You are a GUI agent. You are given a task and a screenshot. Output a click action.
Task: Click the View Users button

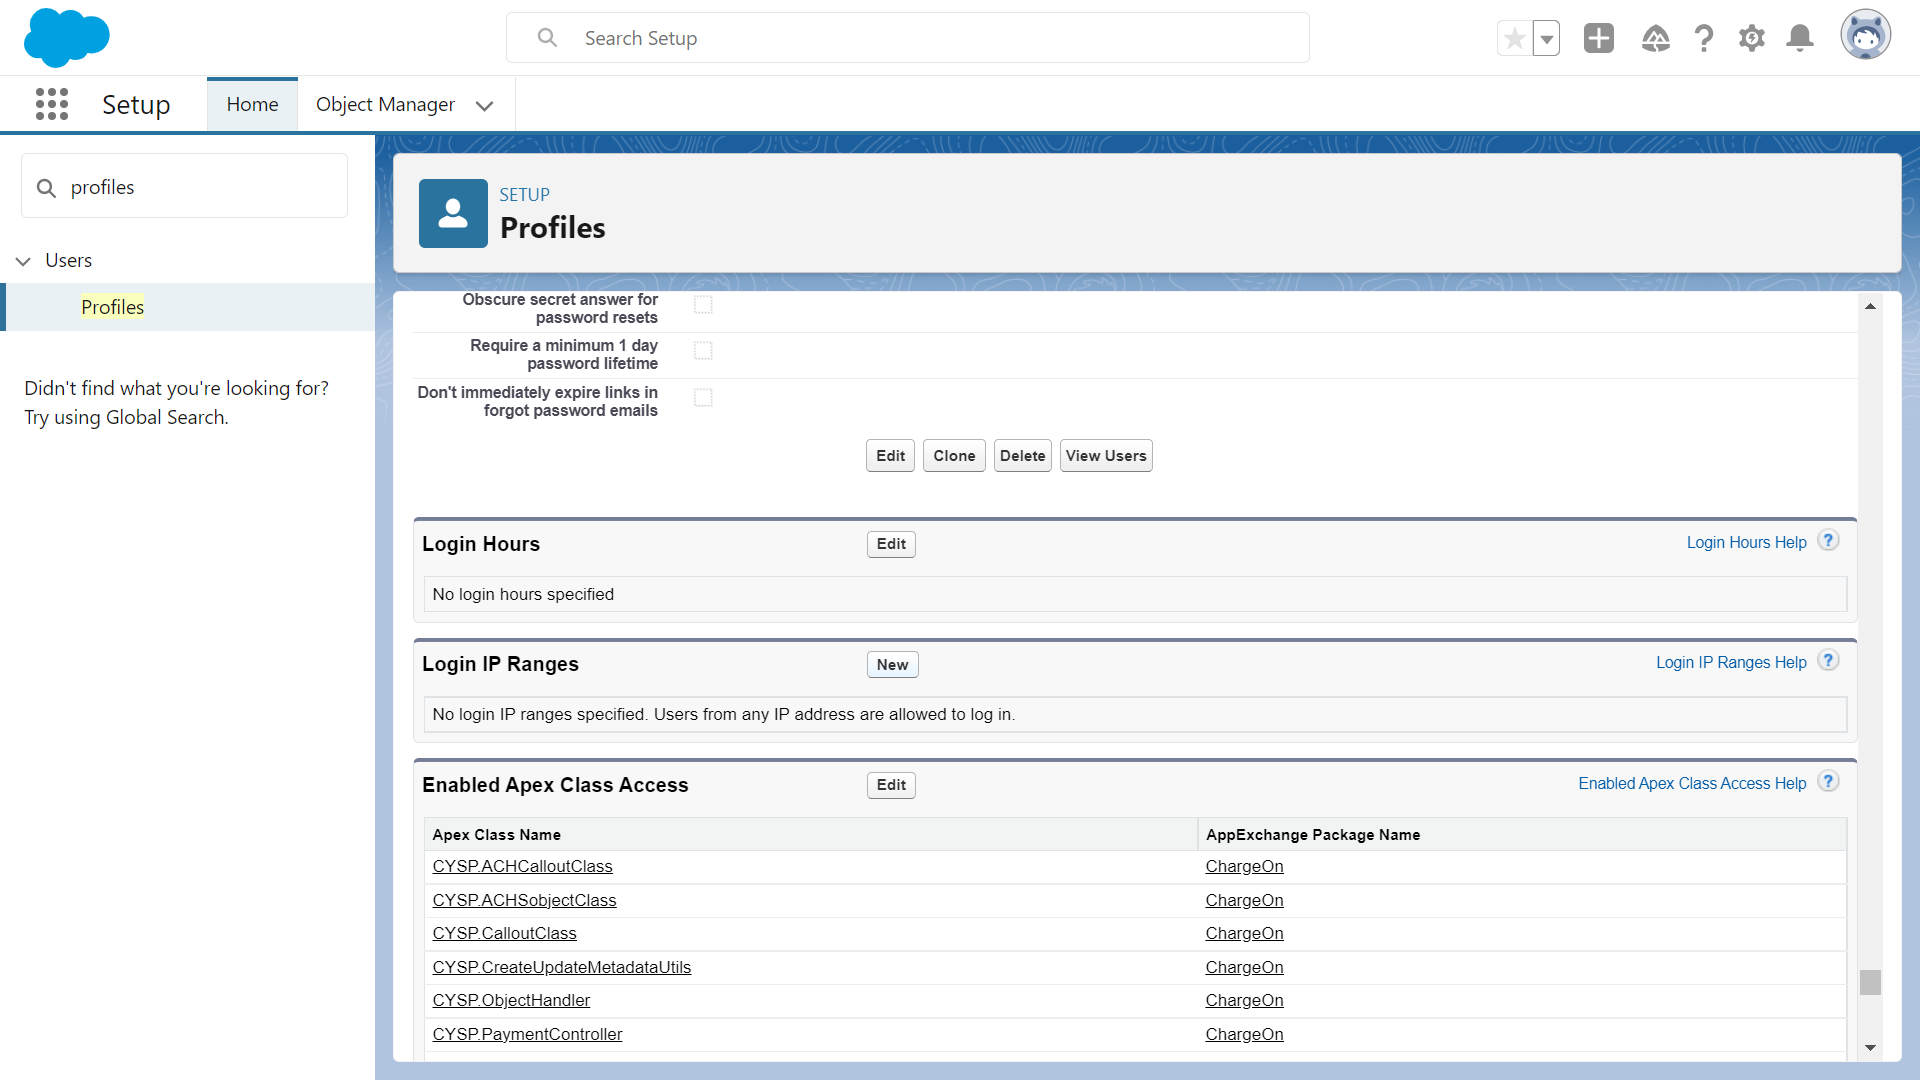[1106, 456]
